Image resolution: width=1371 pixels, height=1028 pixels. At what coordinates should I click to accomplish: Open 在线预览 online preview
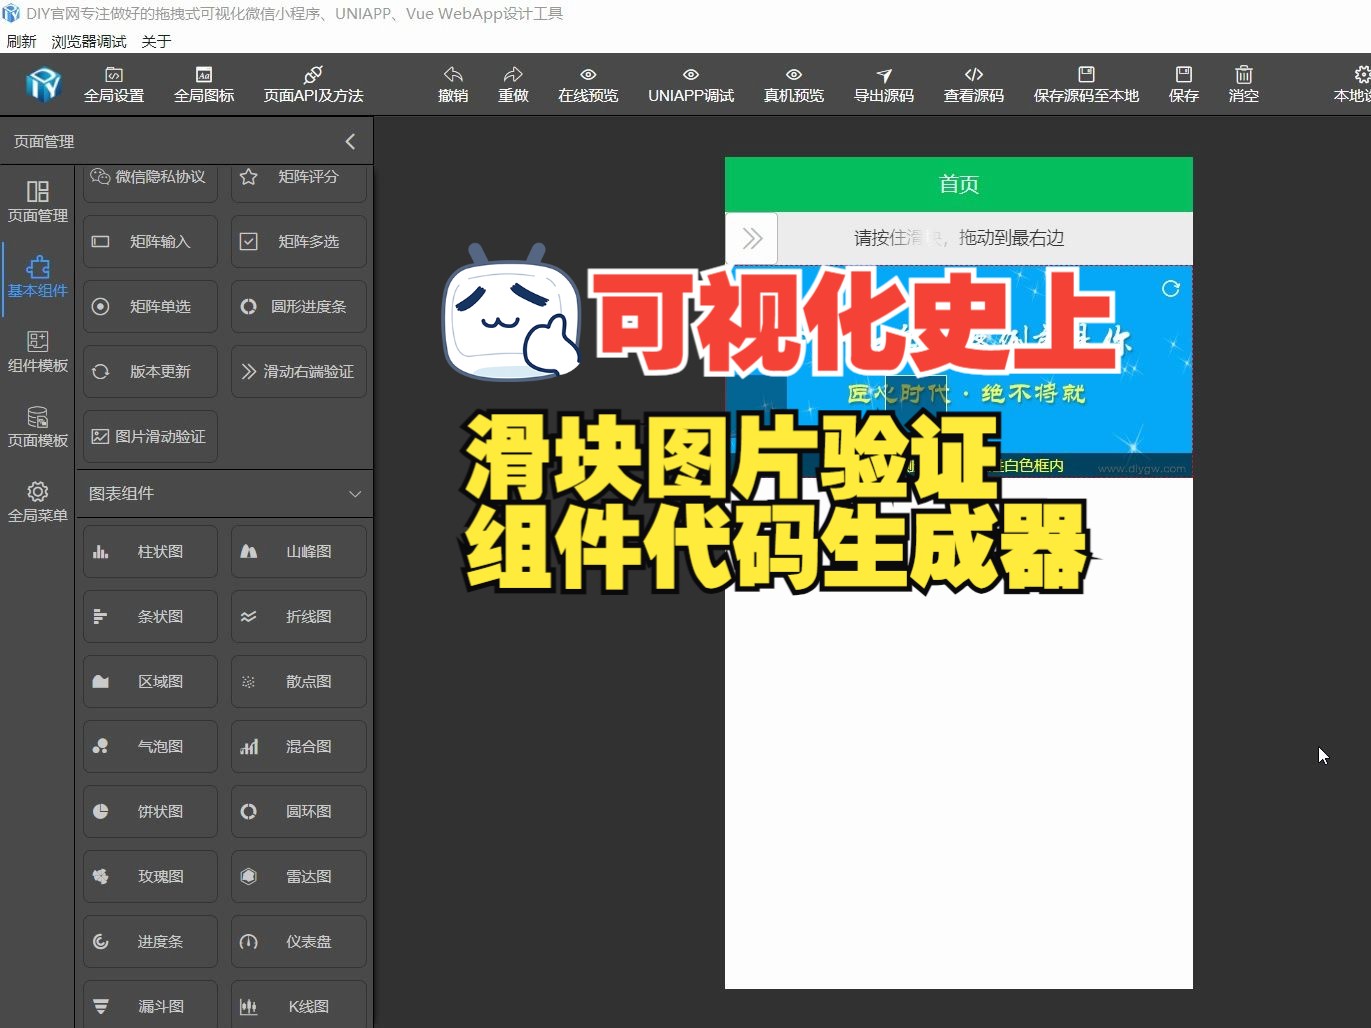coord(587,84)
